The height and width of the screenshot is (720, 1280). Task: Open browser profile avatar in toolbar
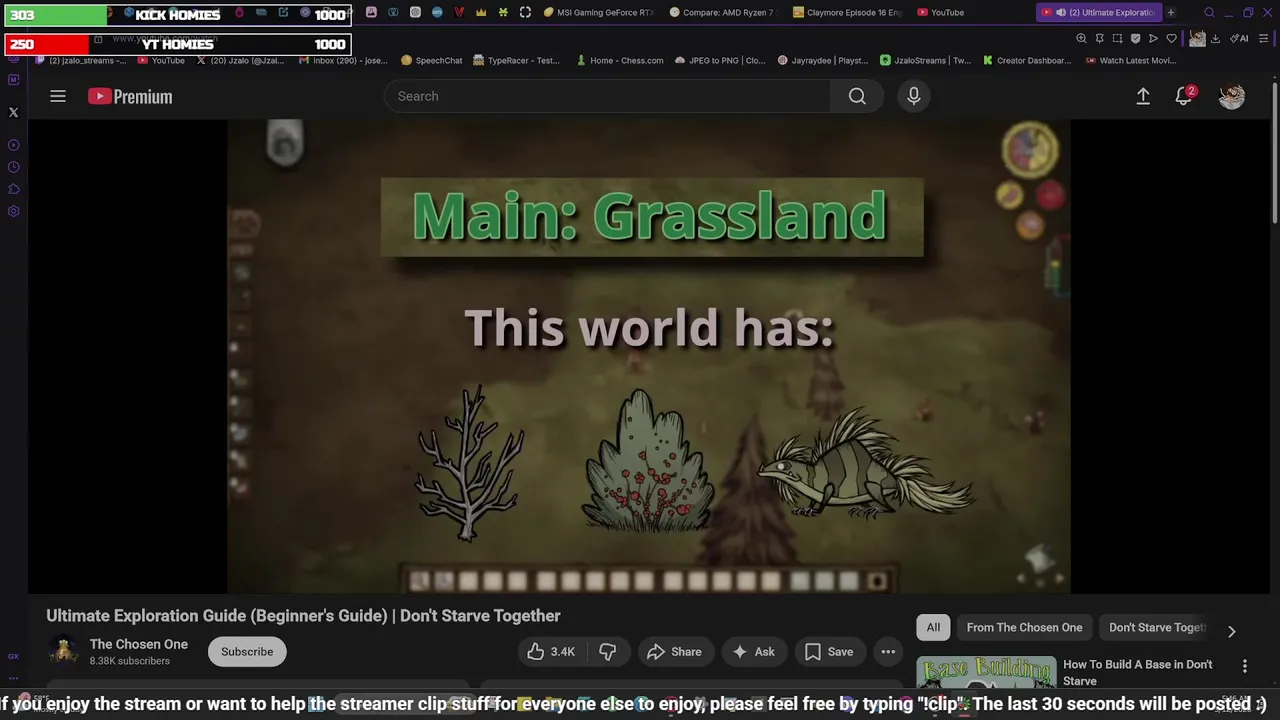[x=1197, y=39]
